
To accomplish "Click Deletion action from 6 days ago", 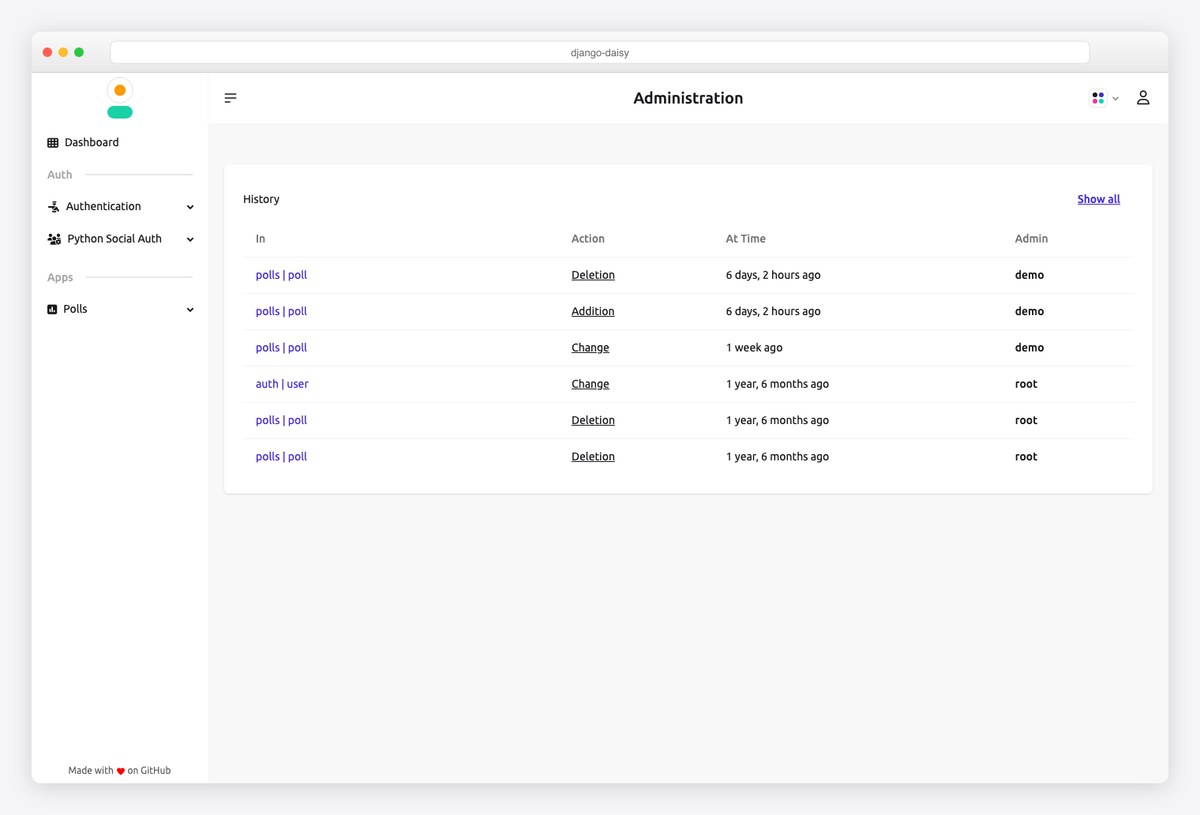I will (593, 275).
